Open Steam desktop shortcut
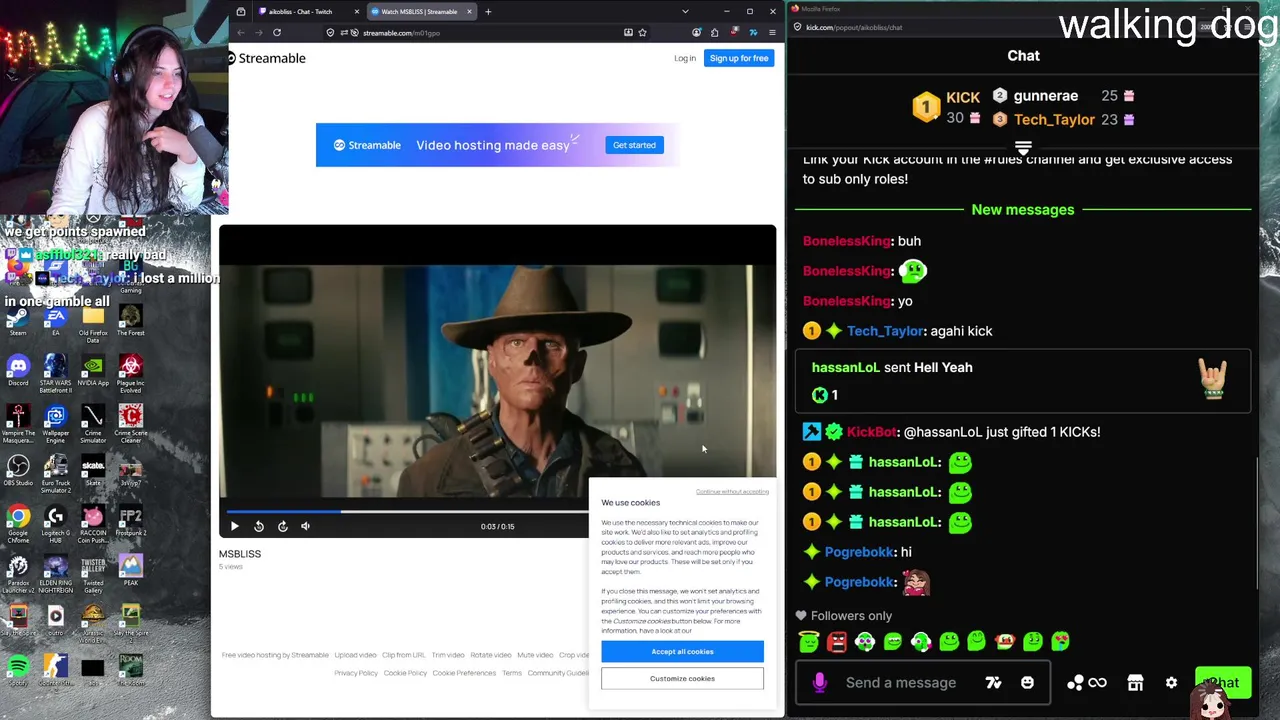Image resolution: width=1280 pixels, height=720 pixels. (x=18, y=322)
